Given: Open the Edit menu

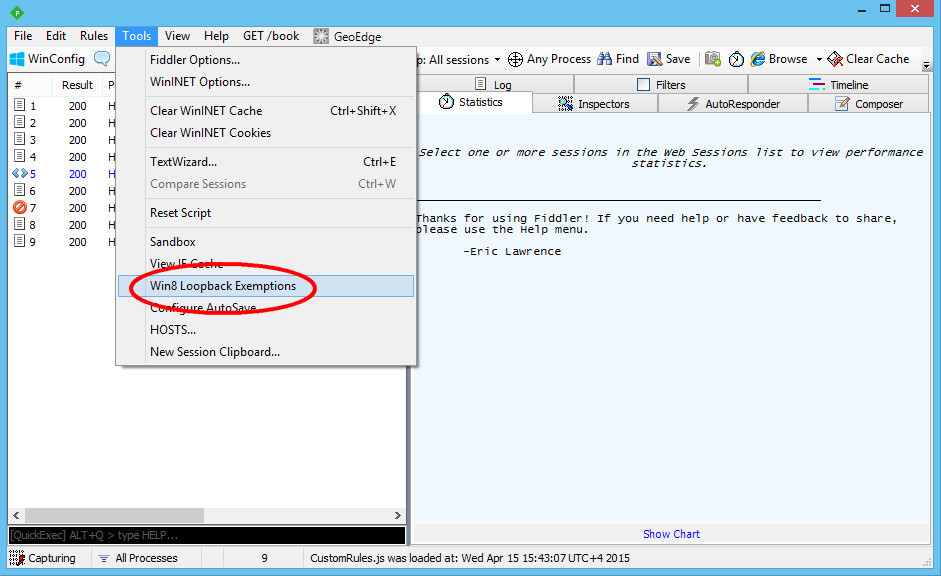Looking at the screenshot, I should 56,36.
